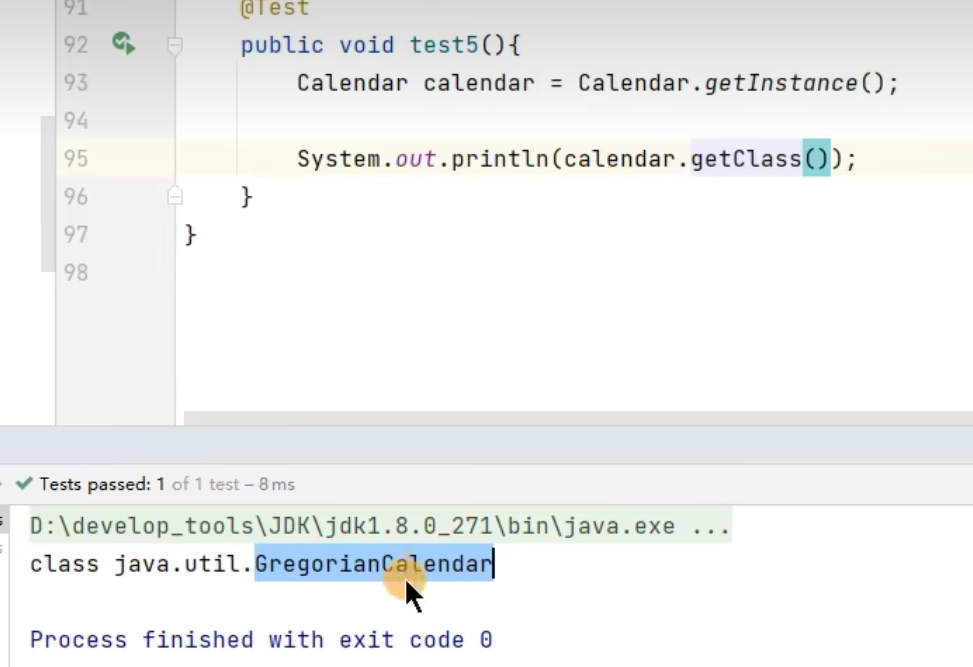Click the closing brace on line 97

191,235
